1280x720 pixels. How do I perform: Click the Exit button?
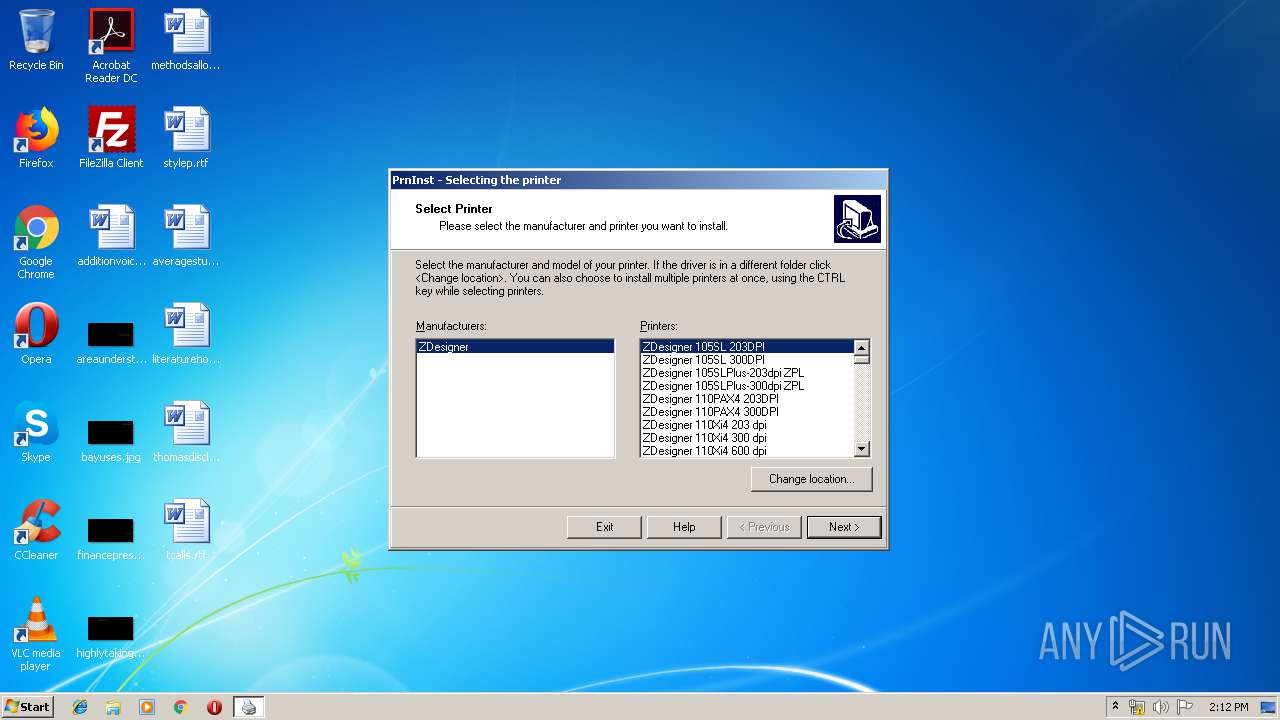[x=604, y=527]
